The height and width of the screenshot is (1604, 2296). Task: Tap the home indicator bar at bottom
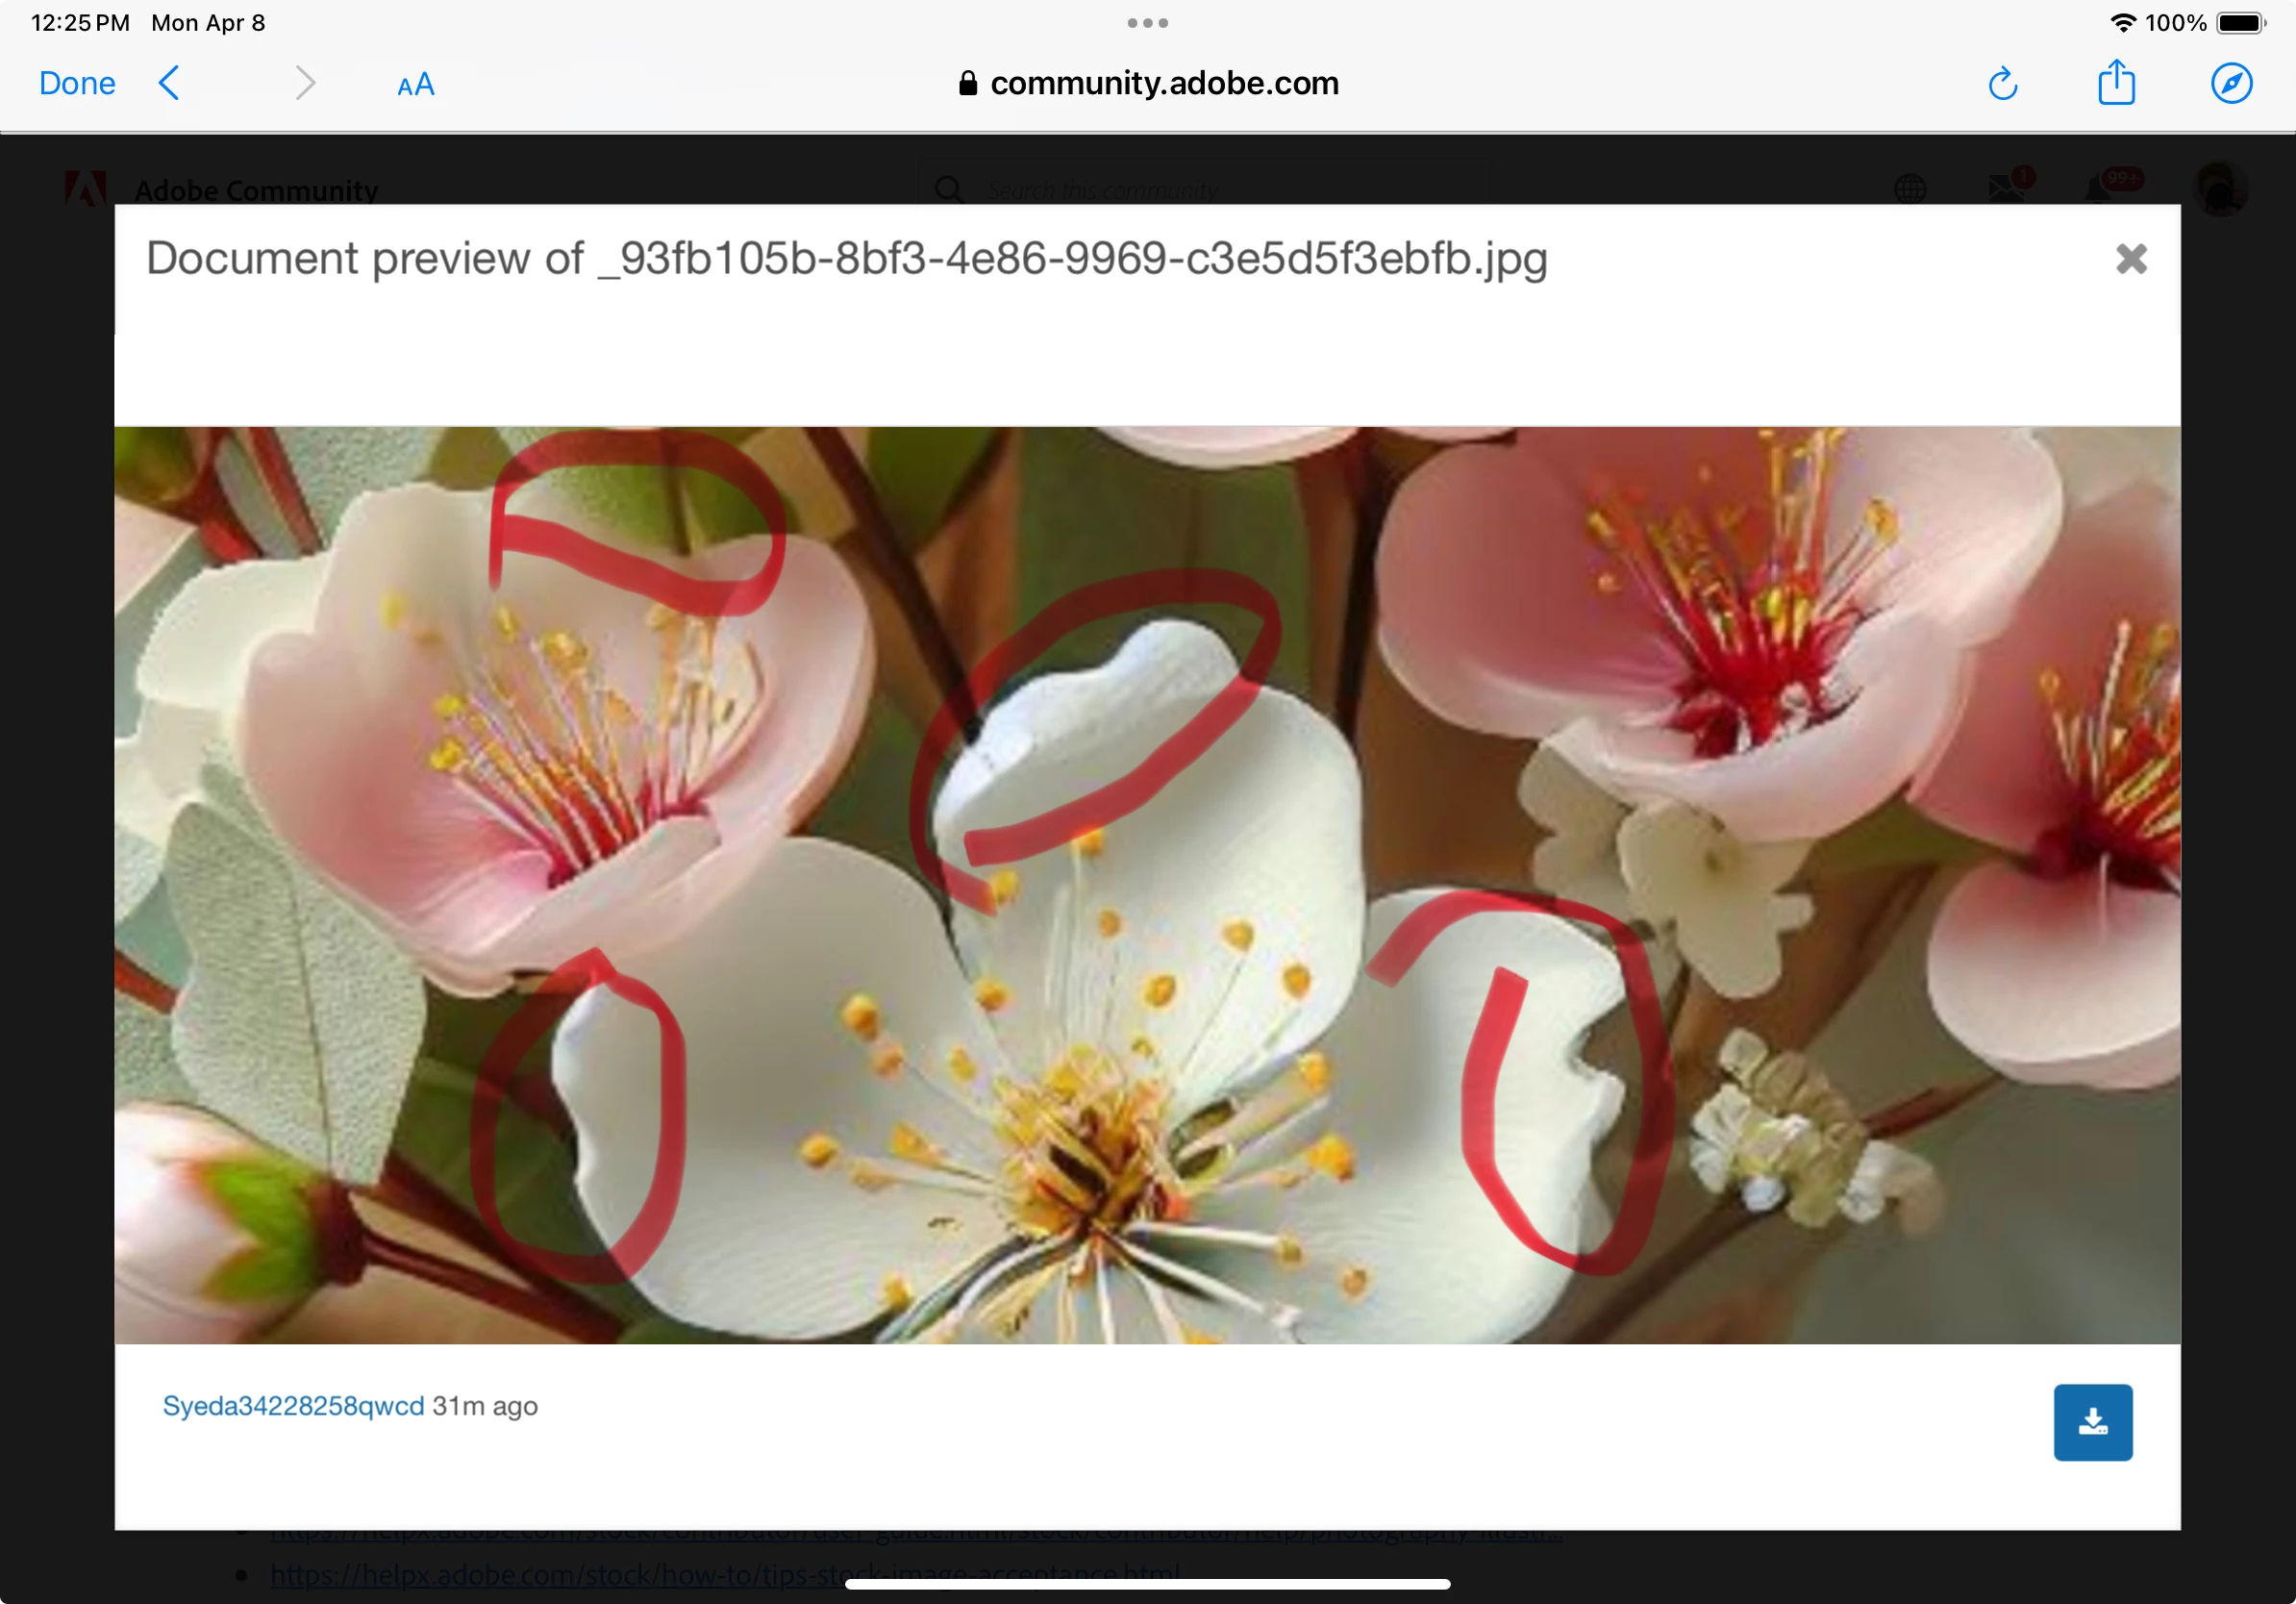pos(1147,1584)
